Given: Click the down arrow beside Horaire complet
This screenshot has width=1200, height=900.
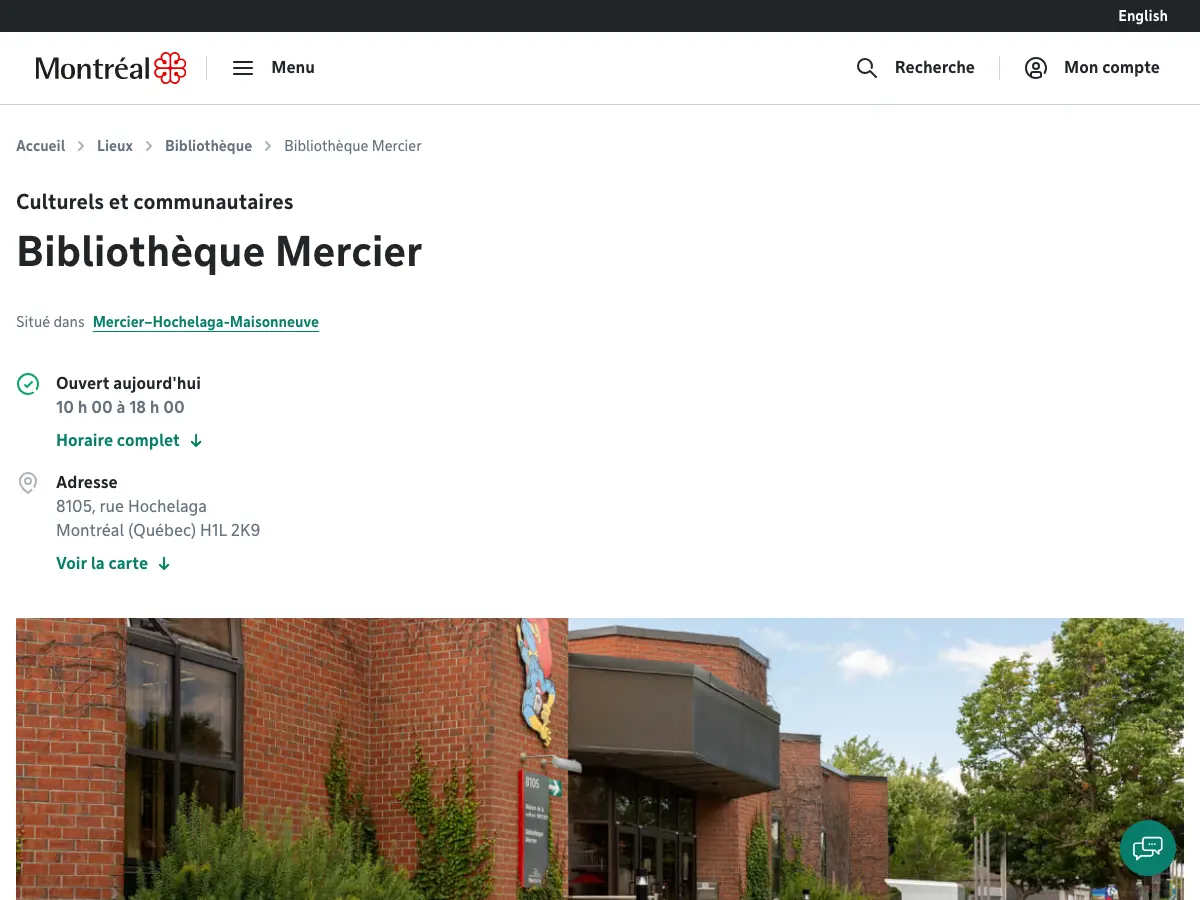Looking at the screenshot, I should (196, 441).
